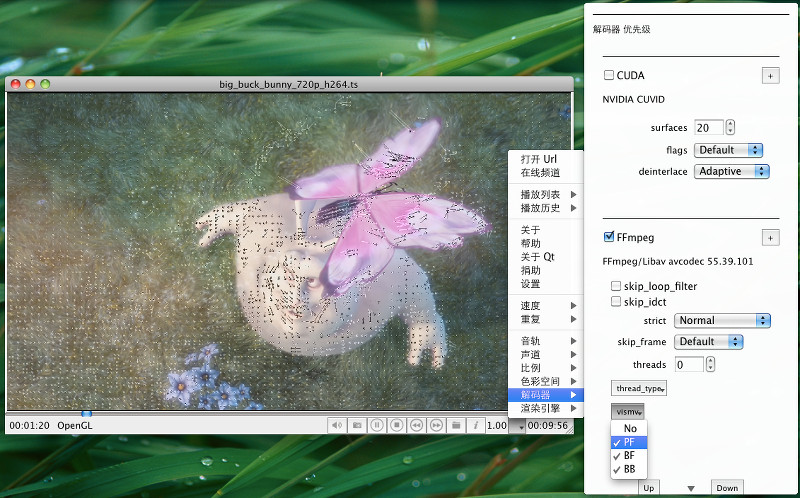Click the 00:01:20 elapsed time
The height and width of the screenshot is (498, 800).
coord(29,426)
